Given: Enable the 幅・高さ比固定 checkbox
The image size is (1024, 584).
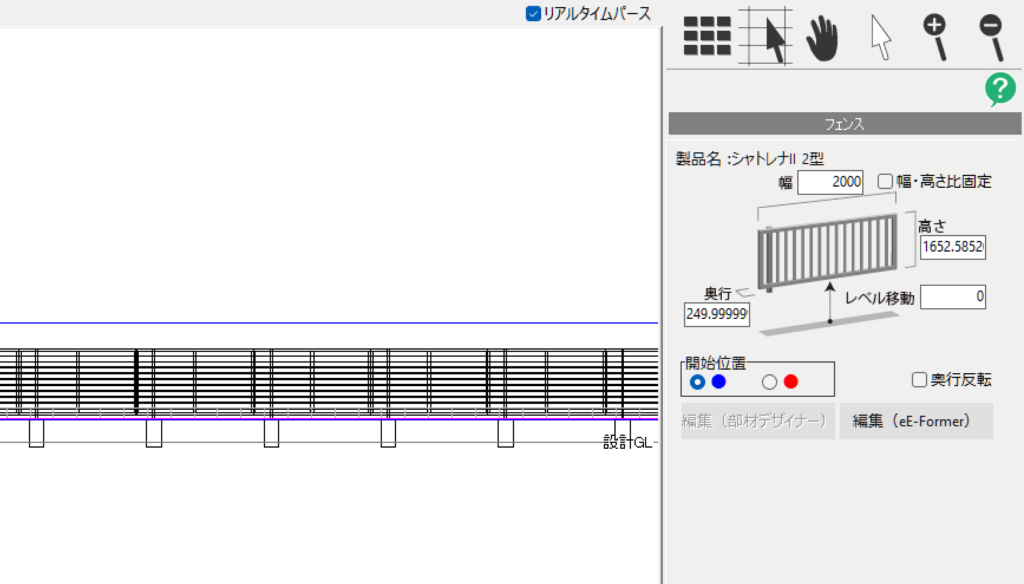Looking at the screenshot, I should click(885, 182).
